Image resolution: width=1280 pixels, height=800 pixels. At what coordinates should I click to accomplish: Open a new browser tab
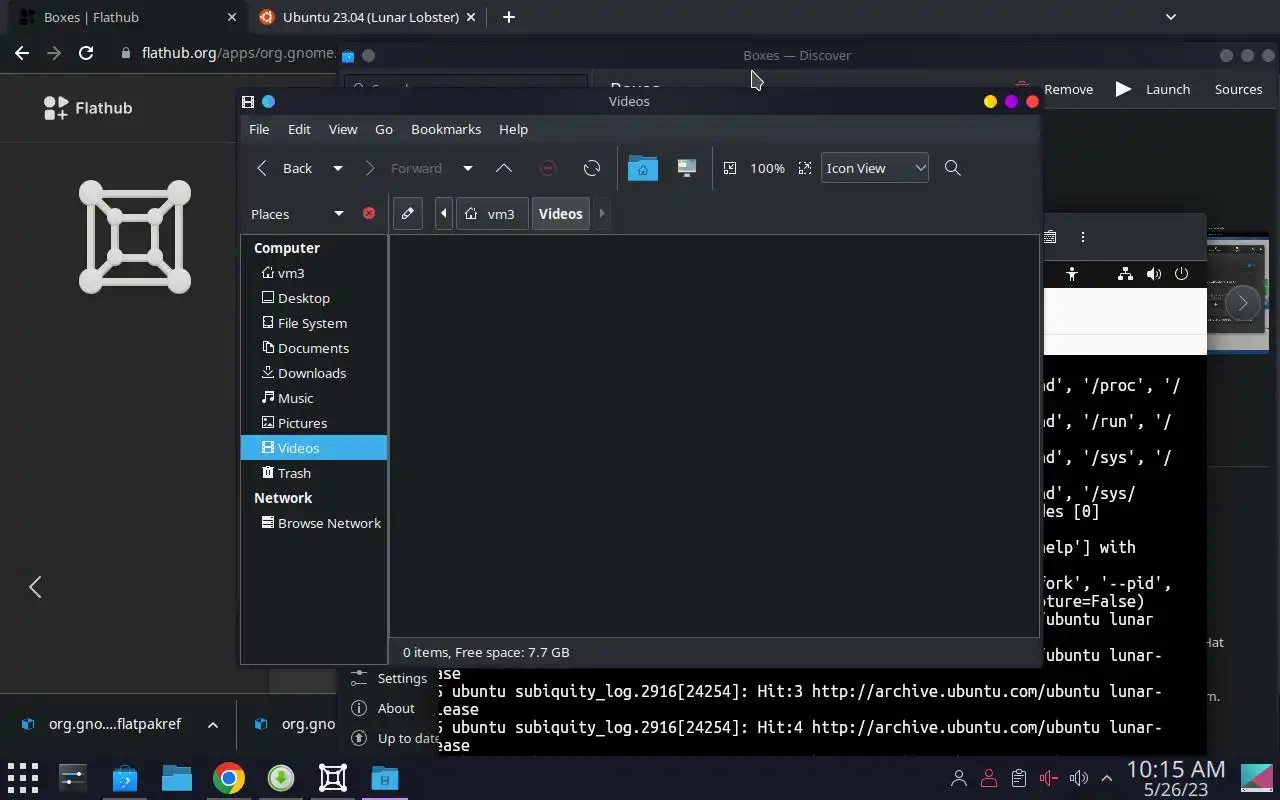pos(509,17)
